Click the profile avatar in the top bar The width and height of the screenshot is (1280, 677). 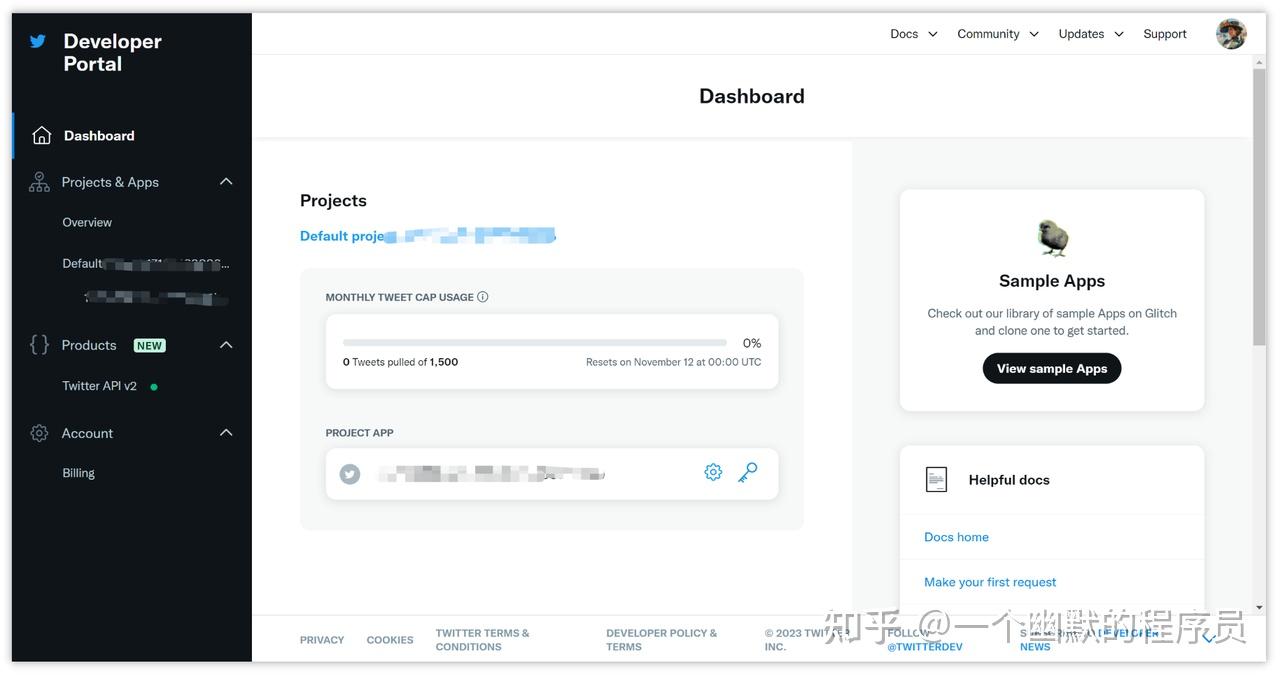(1231, 33)
